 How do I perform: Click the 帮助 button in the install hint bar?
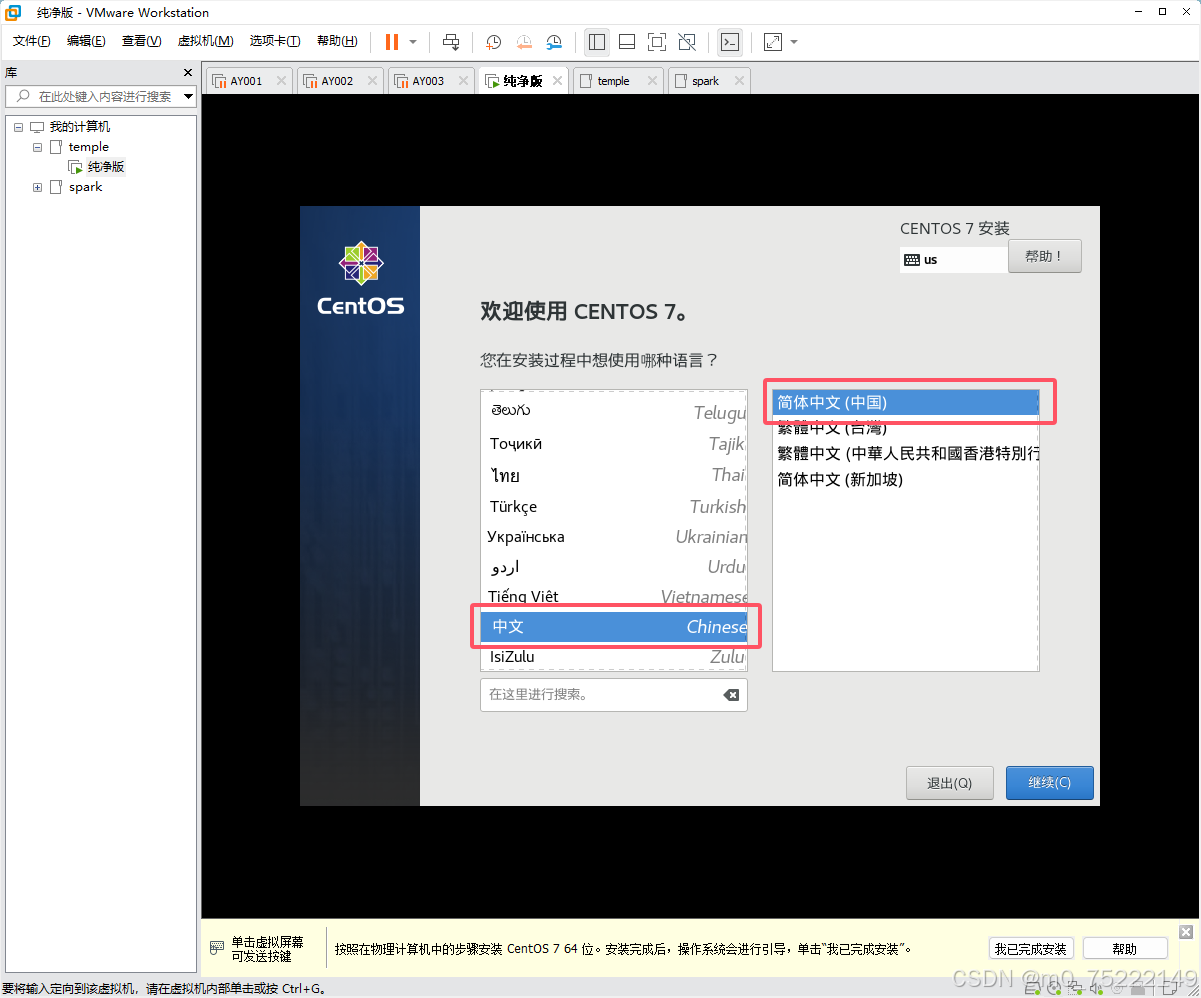pos(1125,949)
